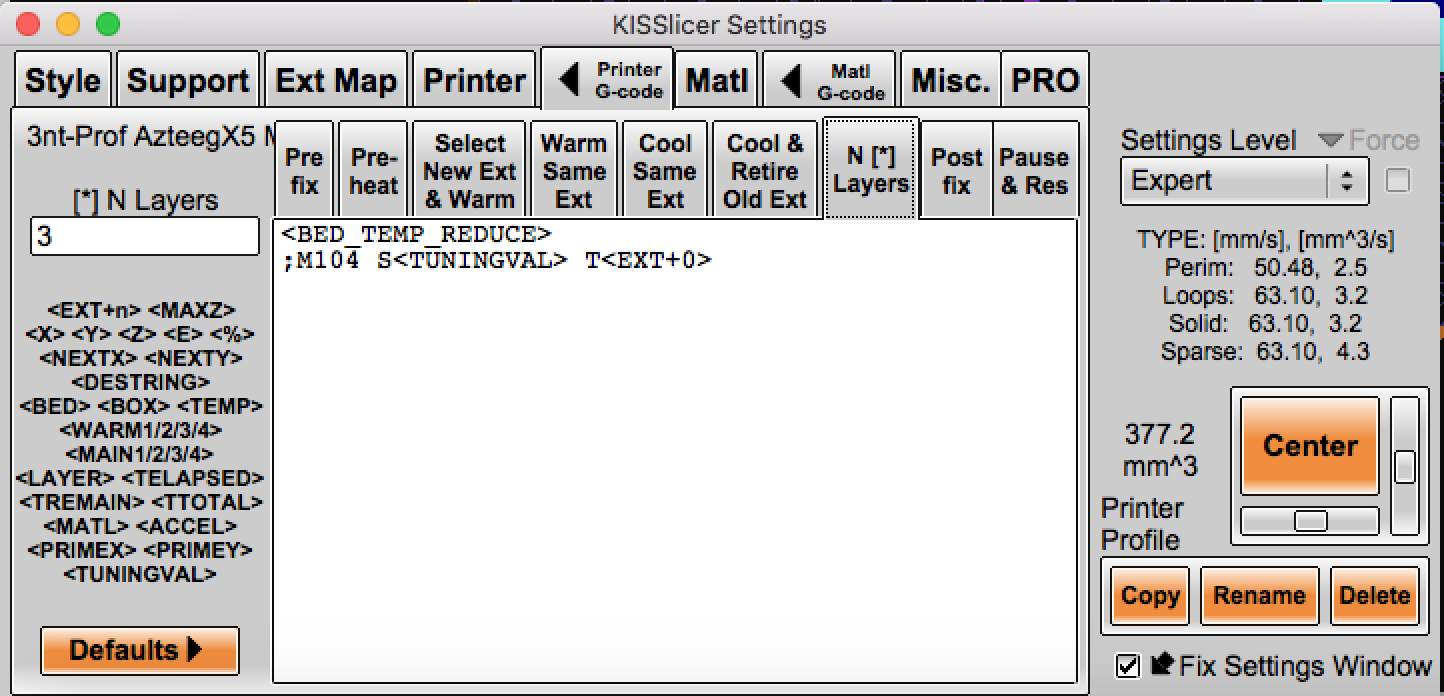
Task: Select the Prefix G-code sub-tab
Action: tap(304, 170)
